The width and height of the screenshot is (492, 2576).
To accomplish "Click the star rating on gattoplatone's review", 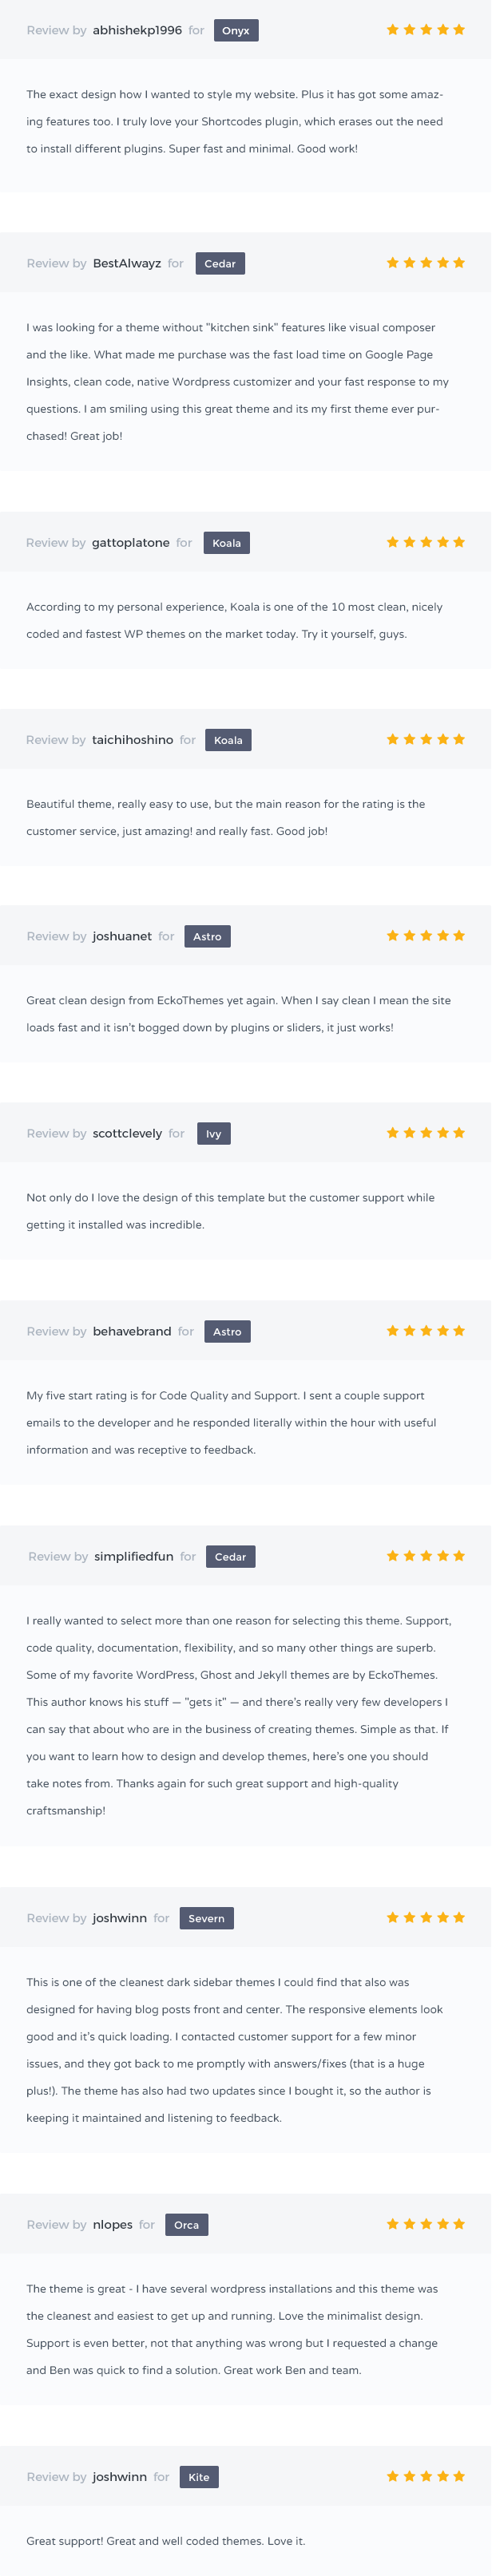I will [x=426, y=542].
